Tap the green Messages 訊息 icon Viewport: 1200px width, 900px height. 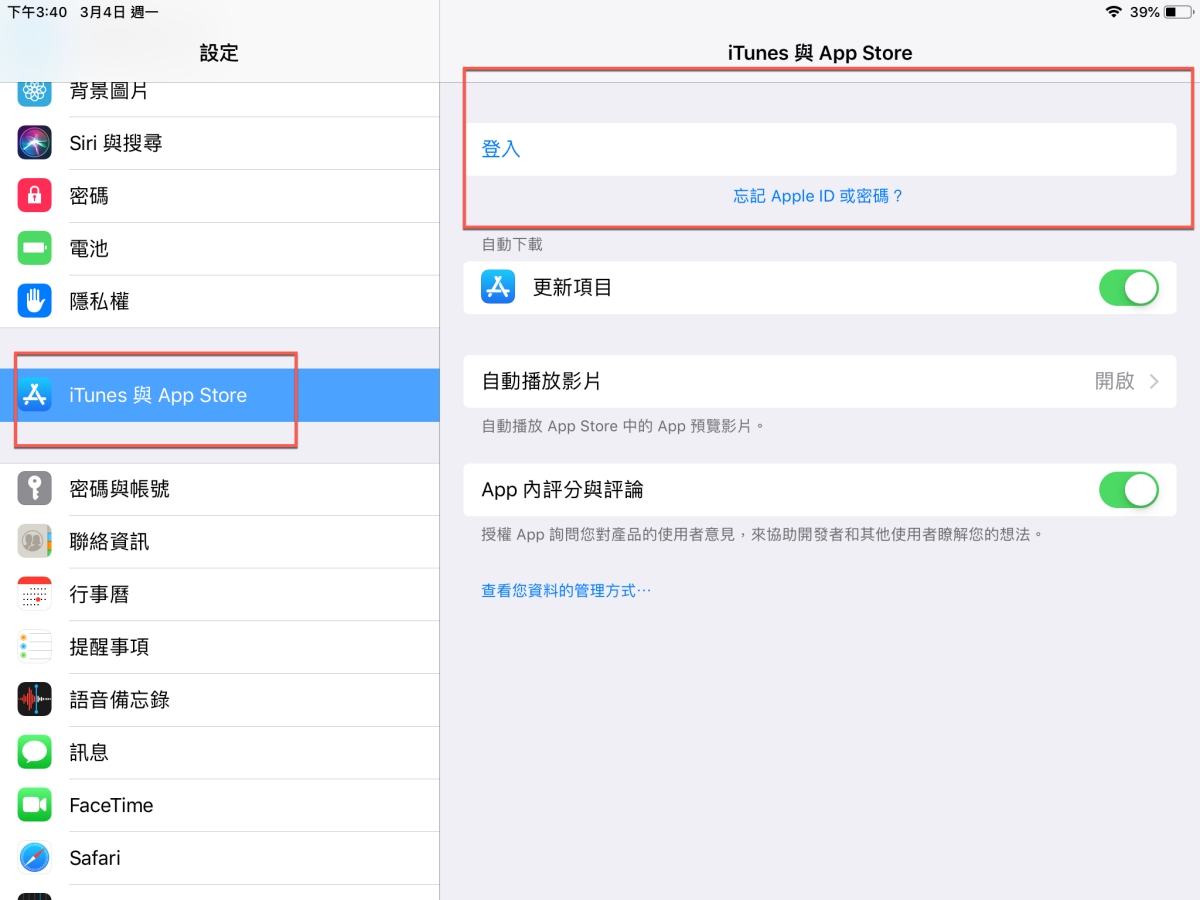click(35, 752)
